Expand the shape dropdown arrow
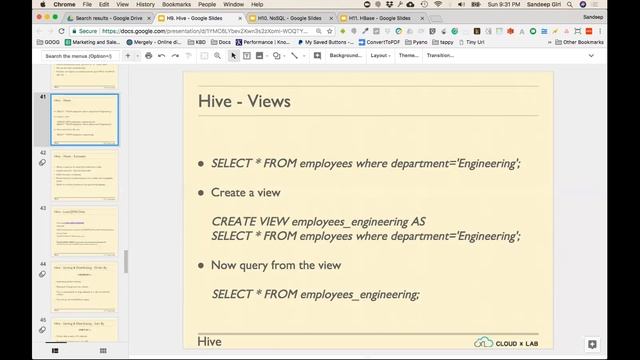 coord(284,56)
